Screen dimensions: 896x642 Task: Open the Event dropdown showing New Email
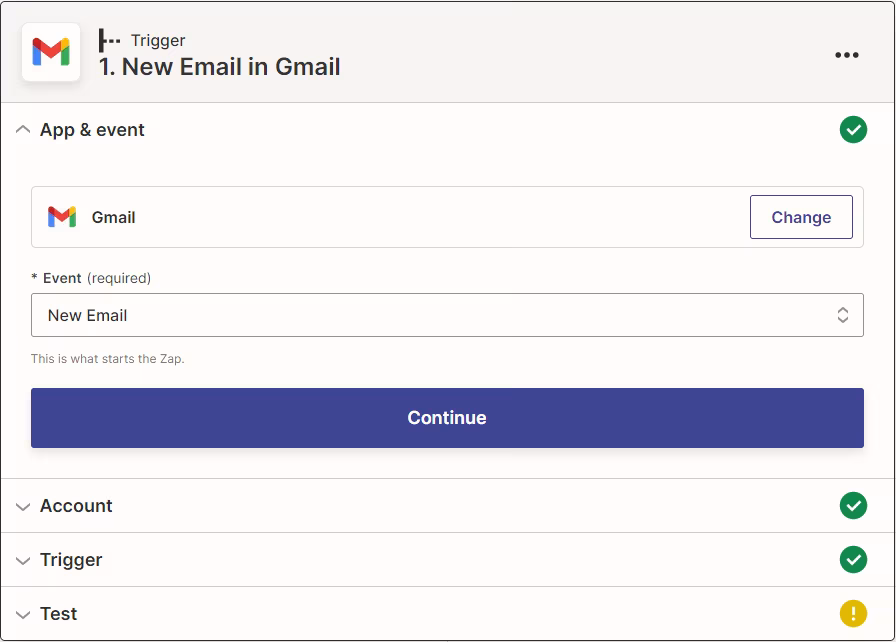click(x=447, y=315)
